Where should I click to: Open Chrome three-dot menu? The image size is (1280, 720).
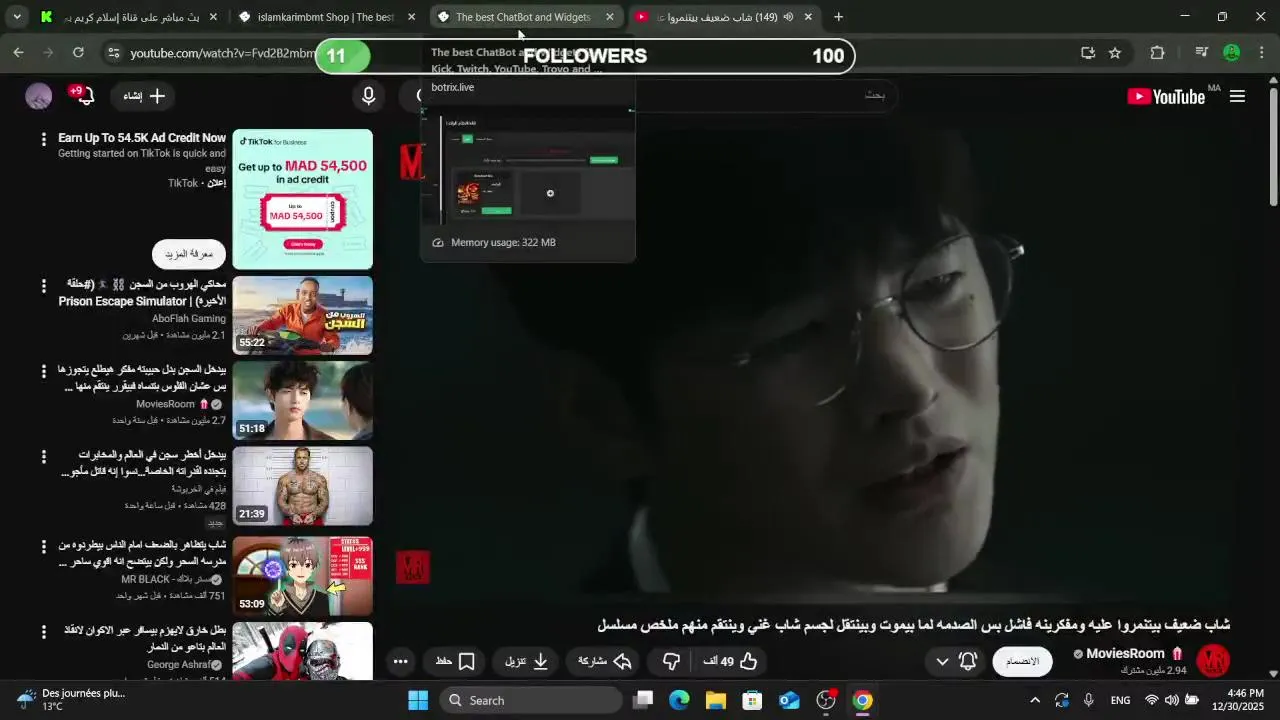(1263, 53)
